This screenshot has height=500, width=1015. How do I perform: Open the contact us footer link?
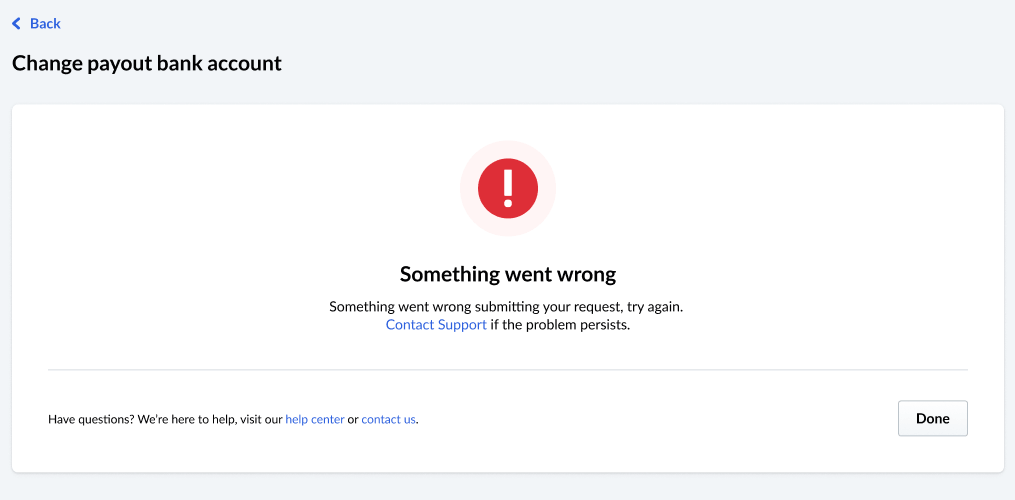(388, 419)
